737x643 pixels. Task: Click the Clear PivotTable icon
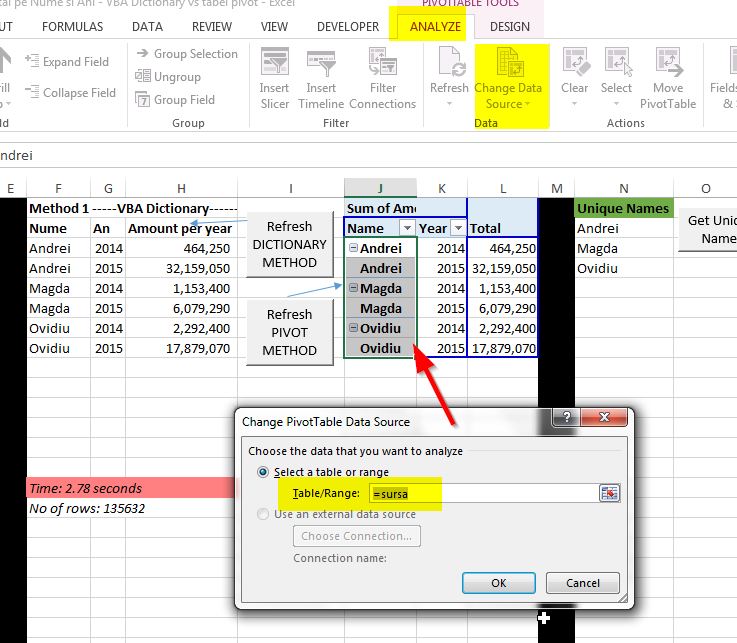(575, 61)
